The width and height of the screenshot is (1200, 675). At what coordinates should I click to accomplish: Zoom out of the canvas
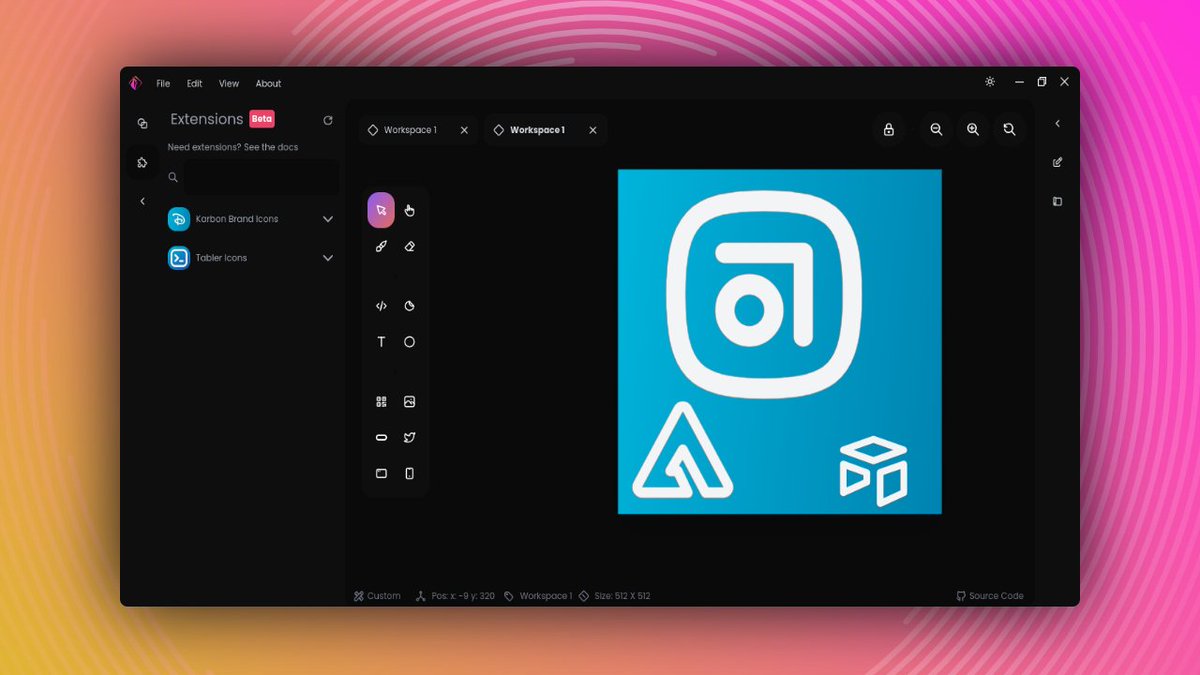point(936,130)
